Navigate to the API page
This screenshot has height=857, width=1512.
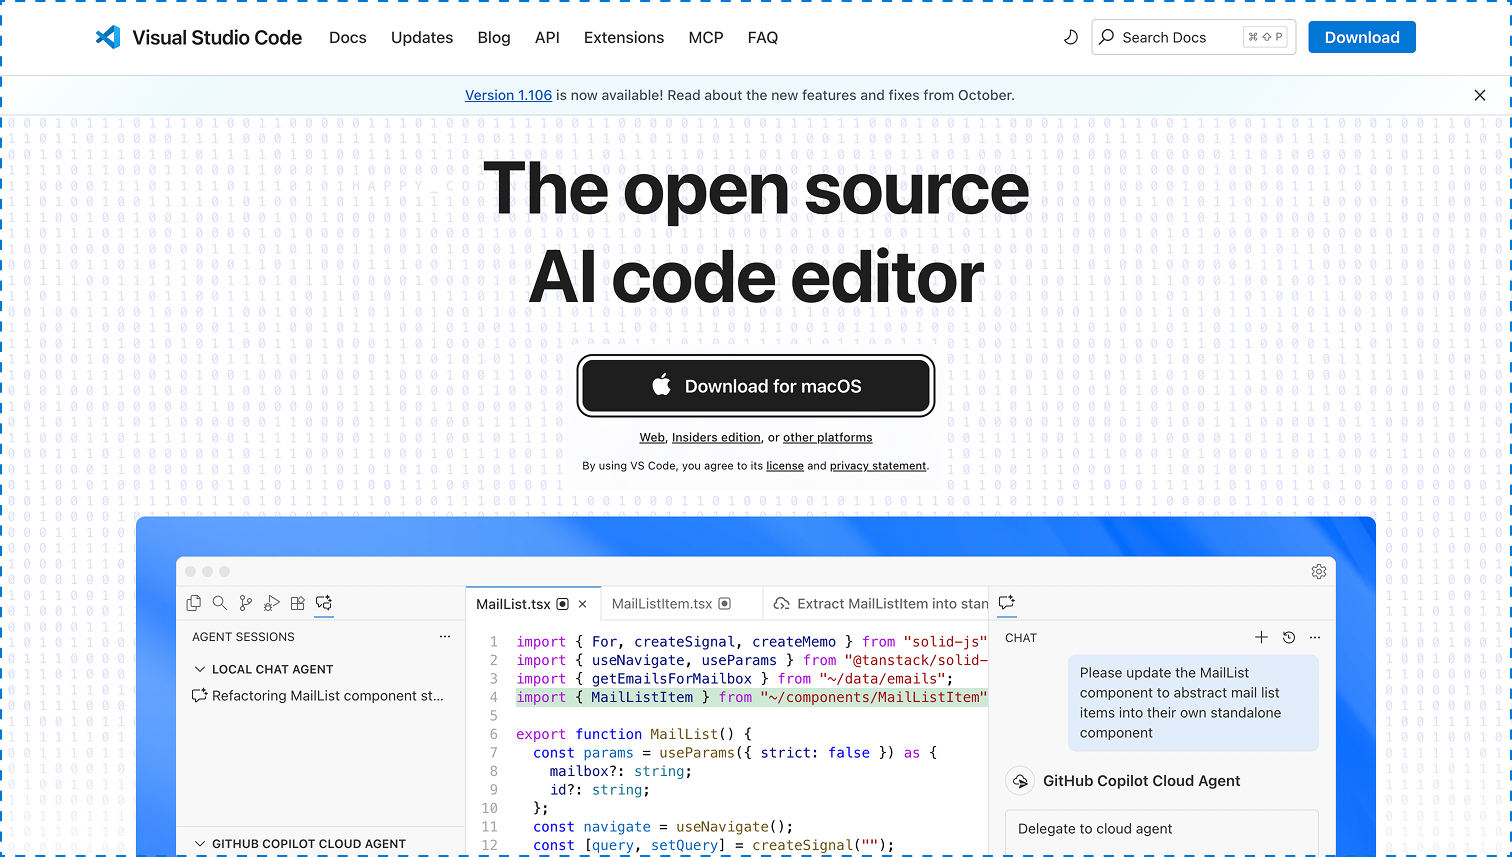547,37
